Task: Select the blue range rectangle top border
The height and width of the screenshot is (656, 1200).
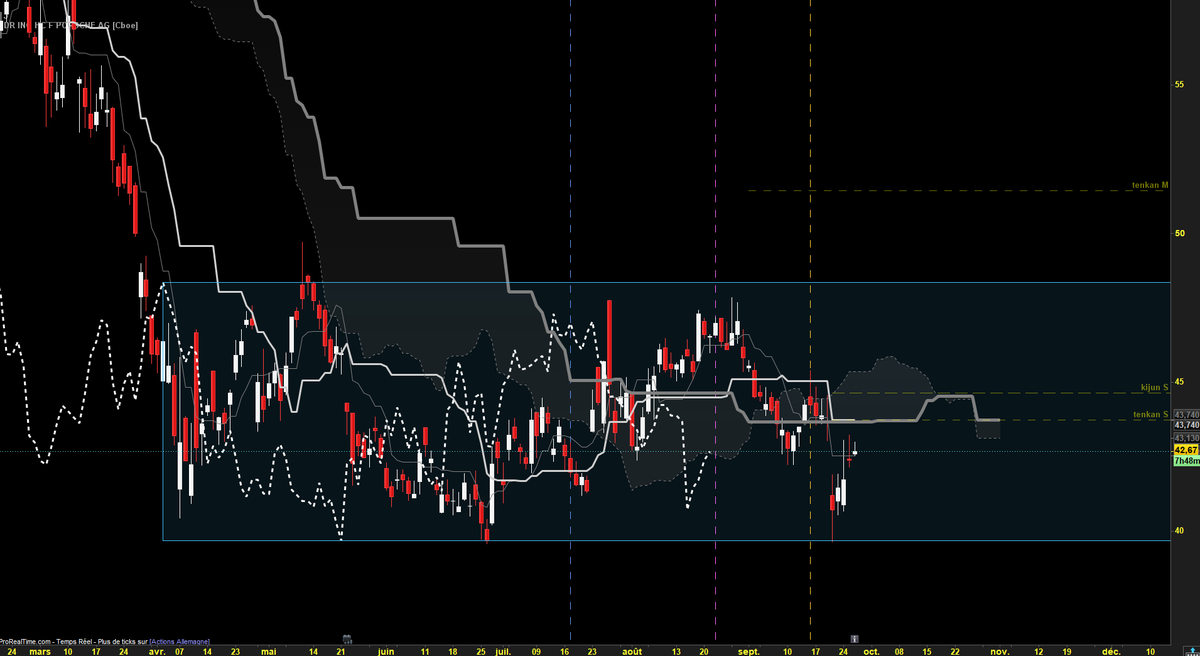Action: (666, 282)
